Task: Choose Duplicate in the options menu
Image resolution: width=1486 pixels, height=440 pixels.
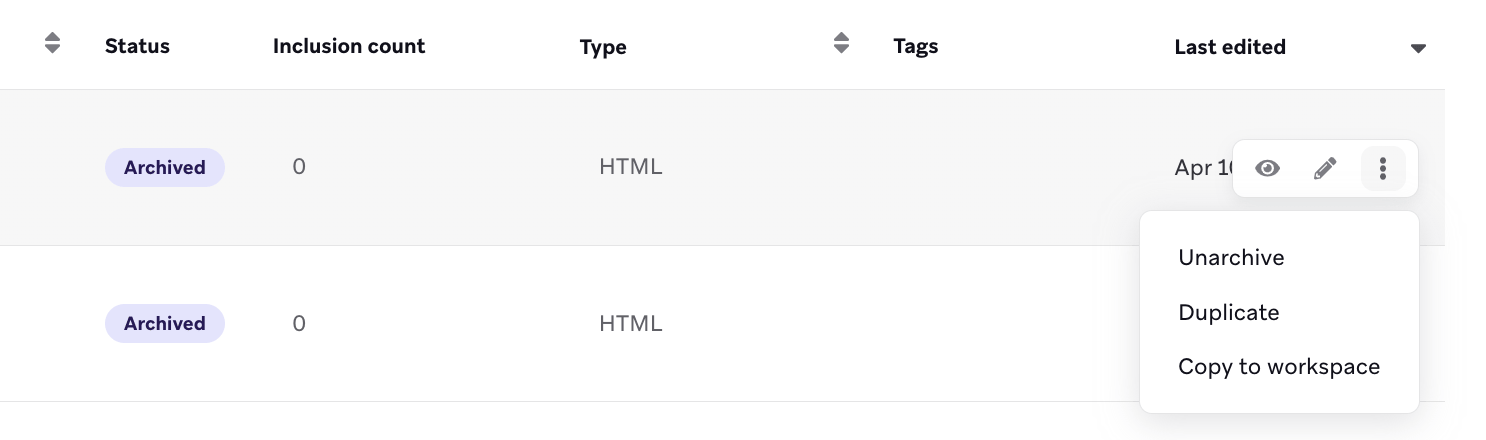Action: 1229,313
